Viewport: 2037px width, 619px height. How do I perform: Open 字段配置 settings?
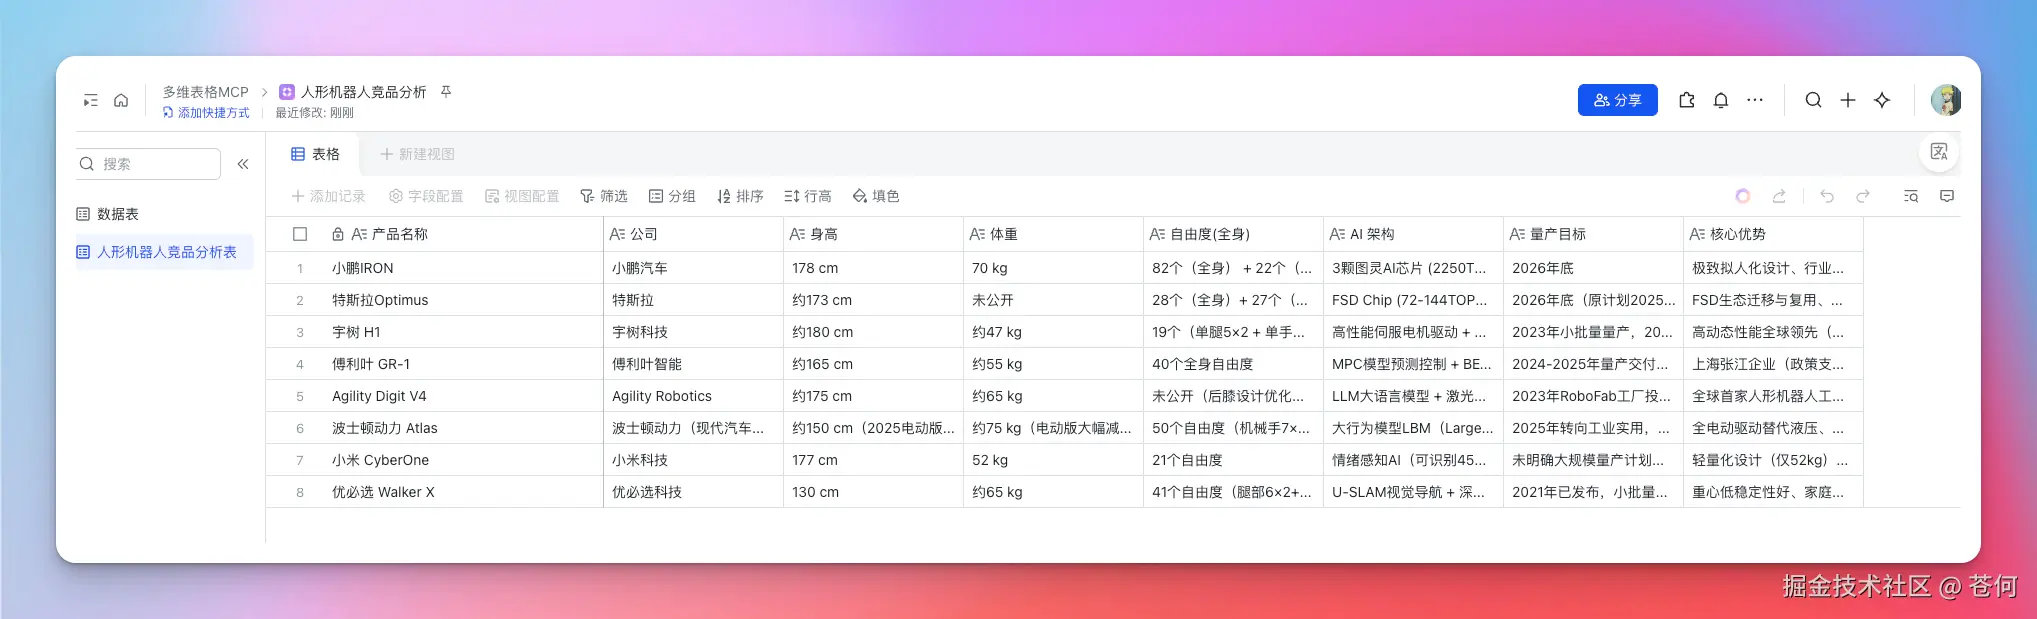(426, 196)
